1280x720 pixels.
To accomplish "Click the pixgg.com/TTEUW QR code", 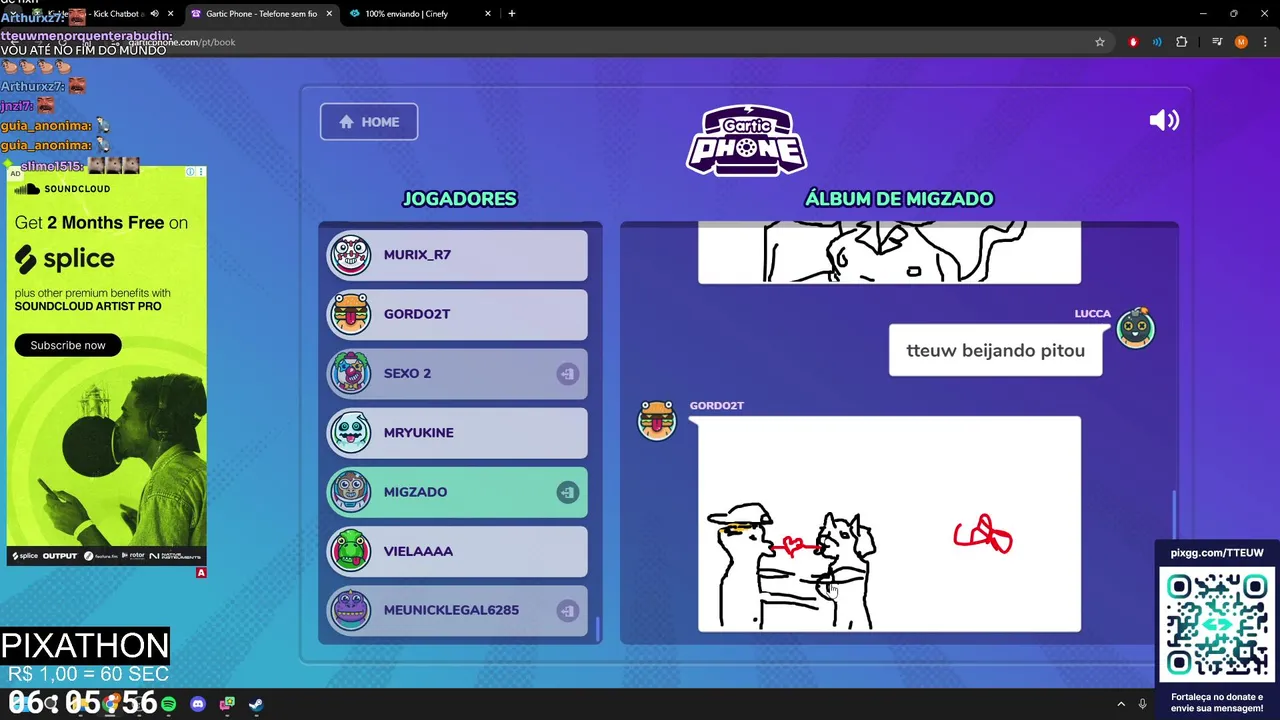I will [1217, 624].
